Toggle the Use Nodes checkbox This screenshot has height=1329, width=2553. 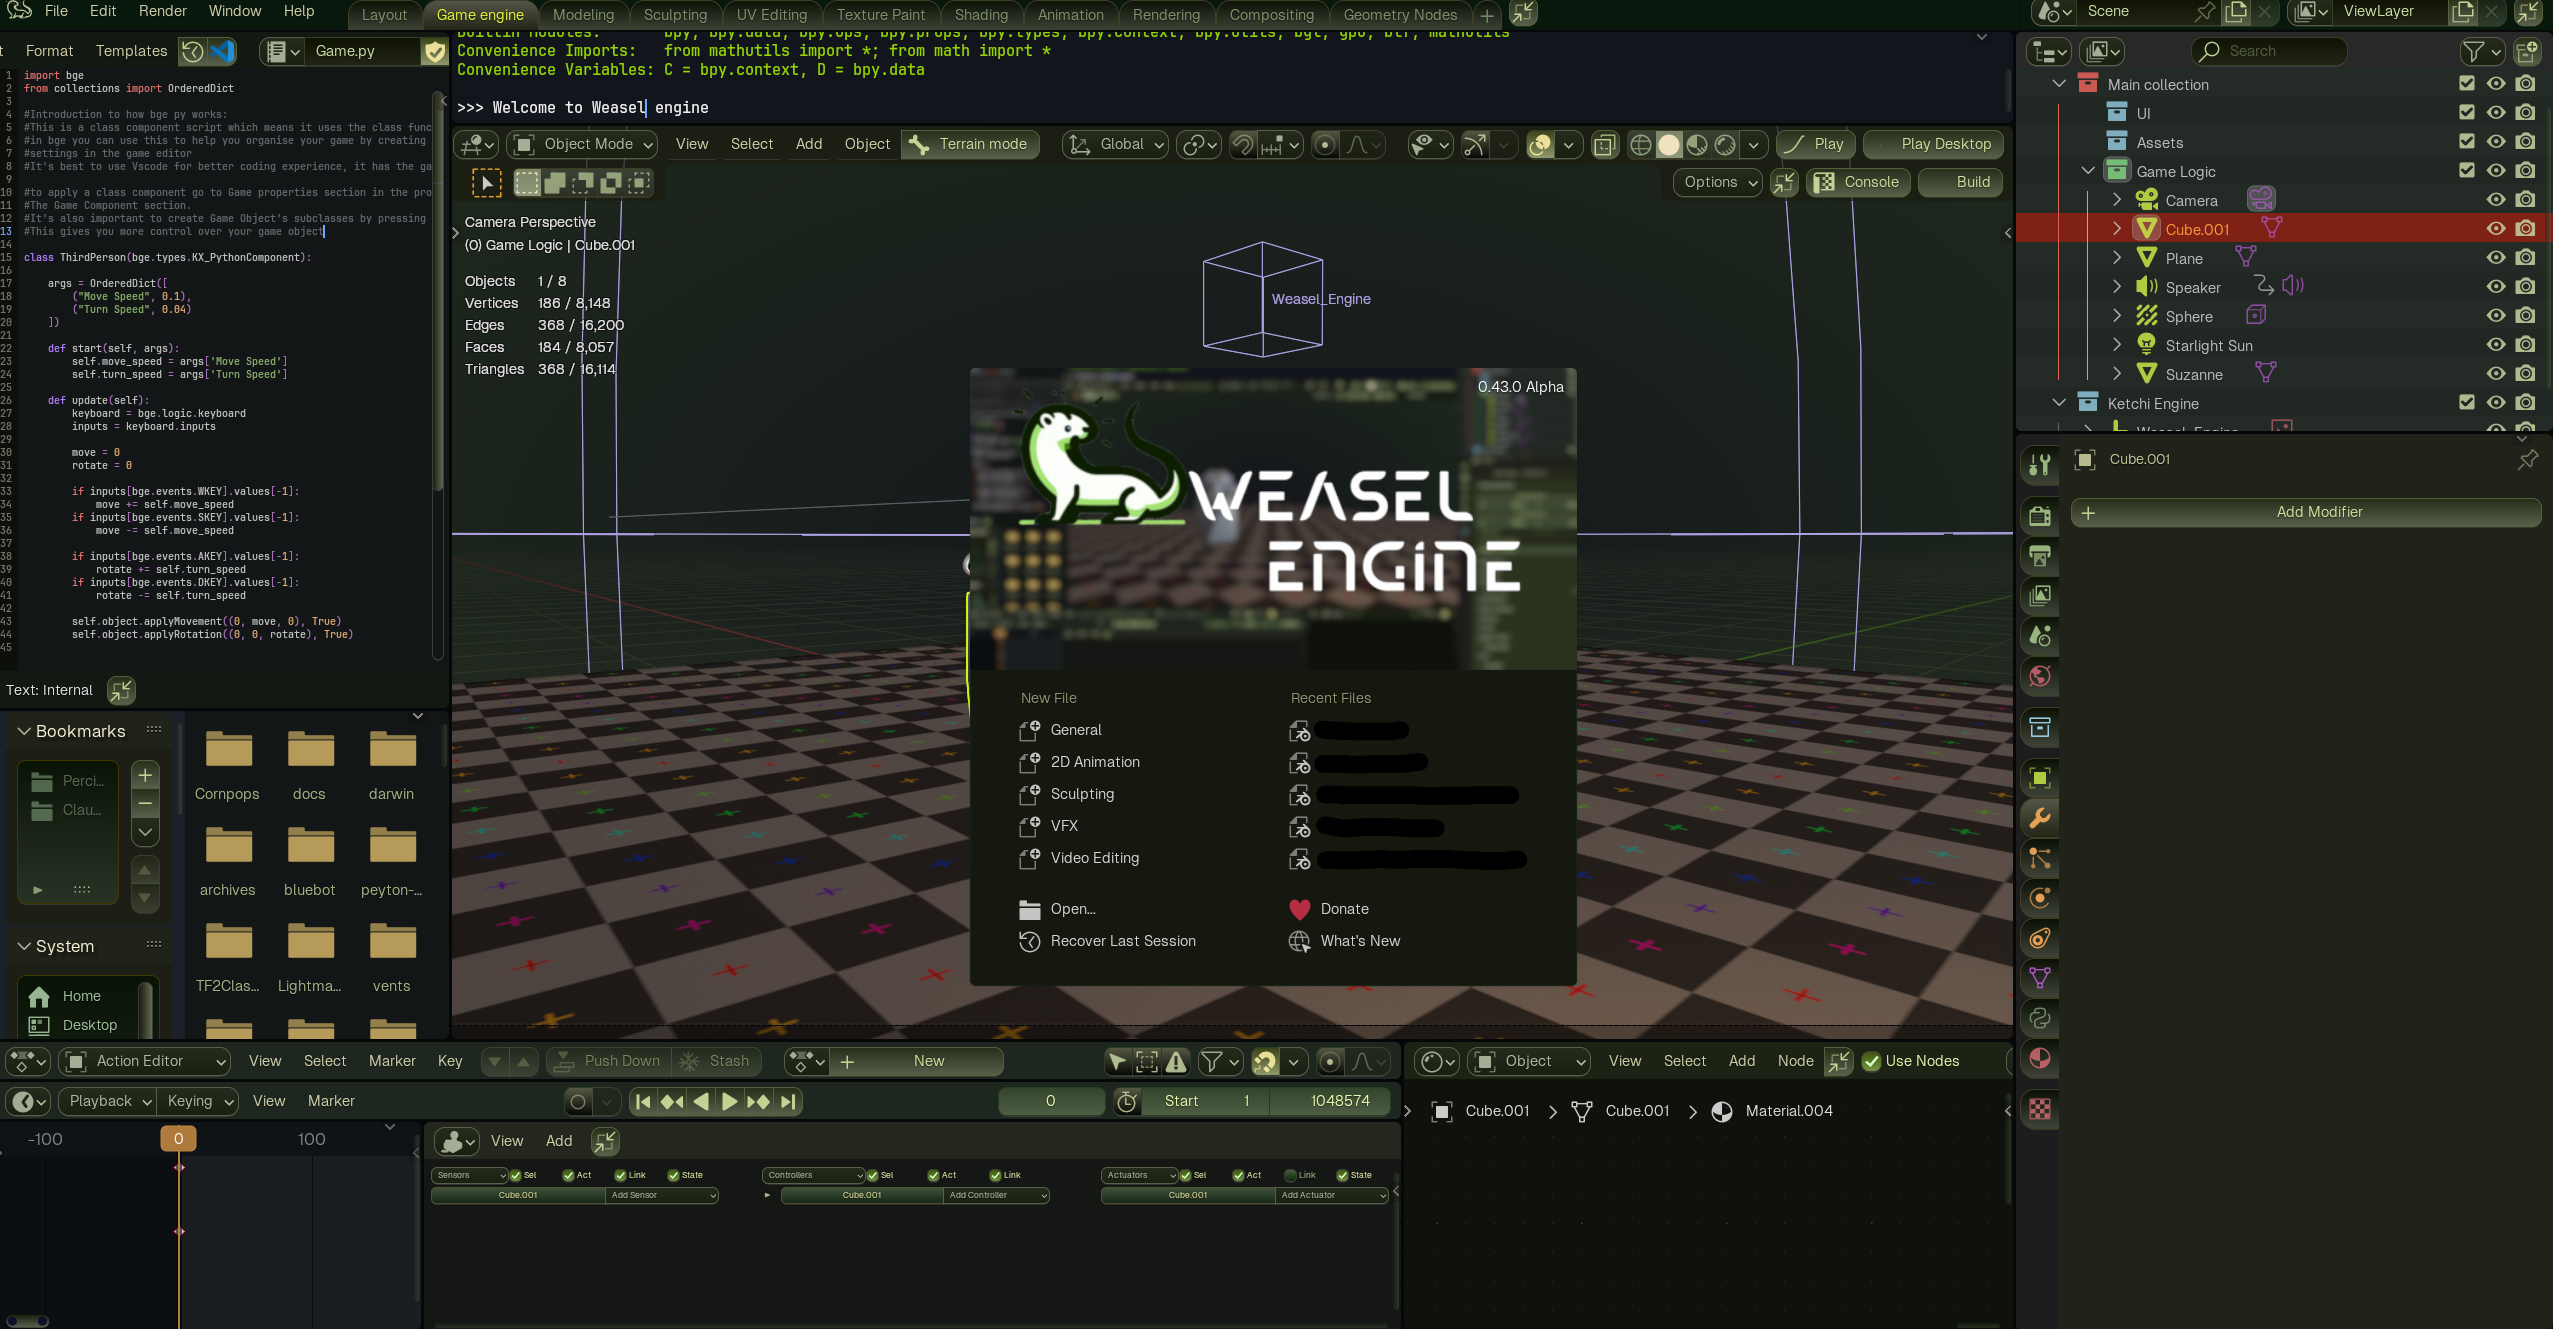(x=1871, y=1061)
